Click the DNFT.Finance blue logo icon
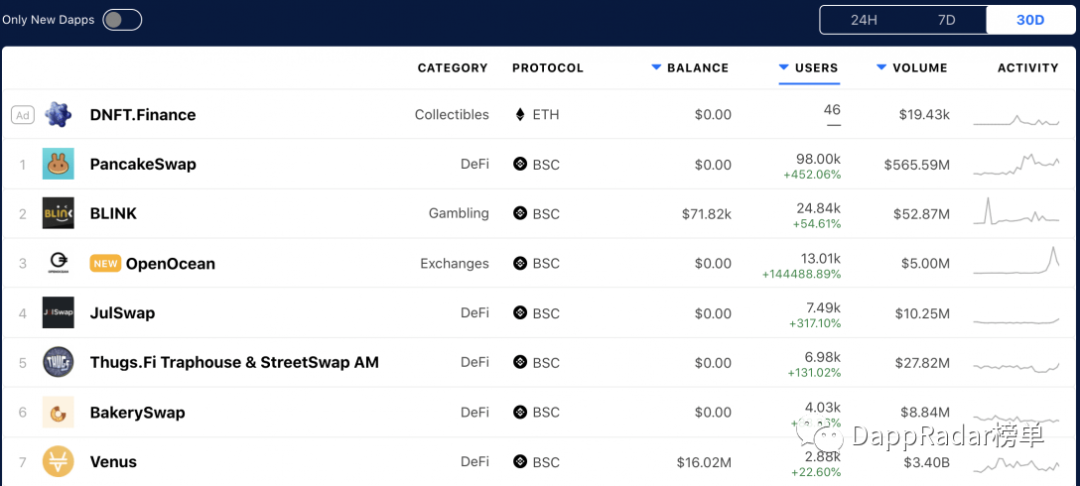 pos(58,115)
